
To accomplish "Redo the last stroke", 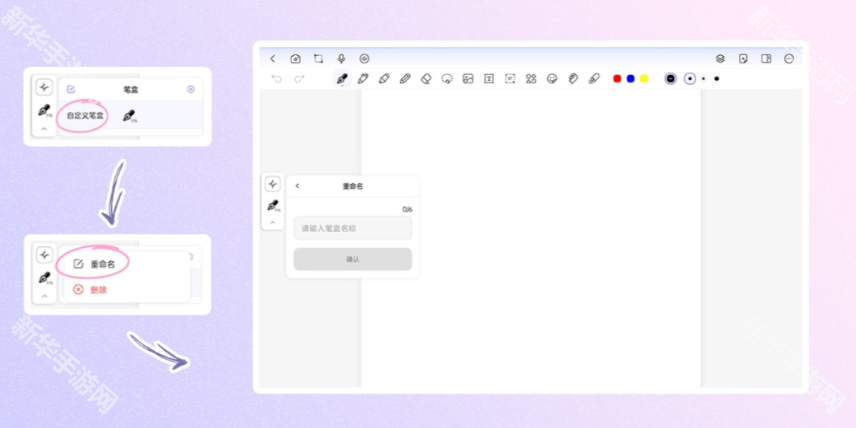I will pyautogui.click(x=299, y=79).
